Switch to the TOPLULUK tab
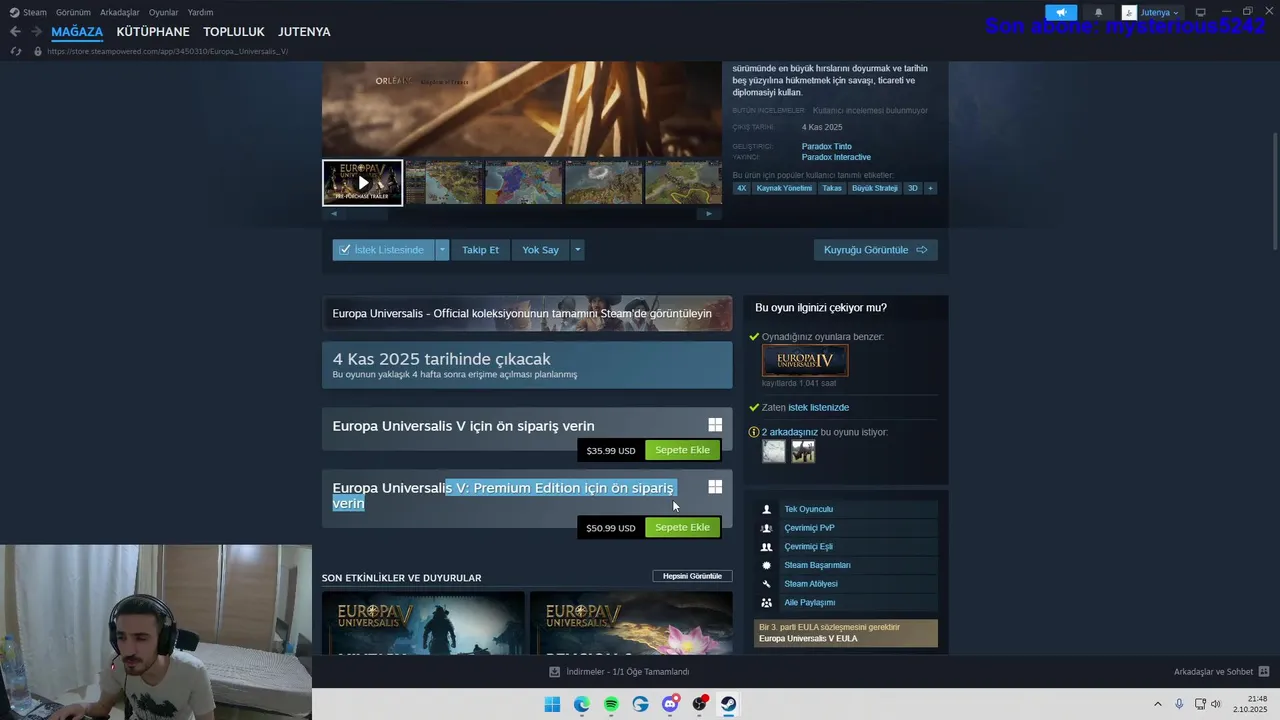This screenshot has width=1280, height=720. click(234, 31)
